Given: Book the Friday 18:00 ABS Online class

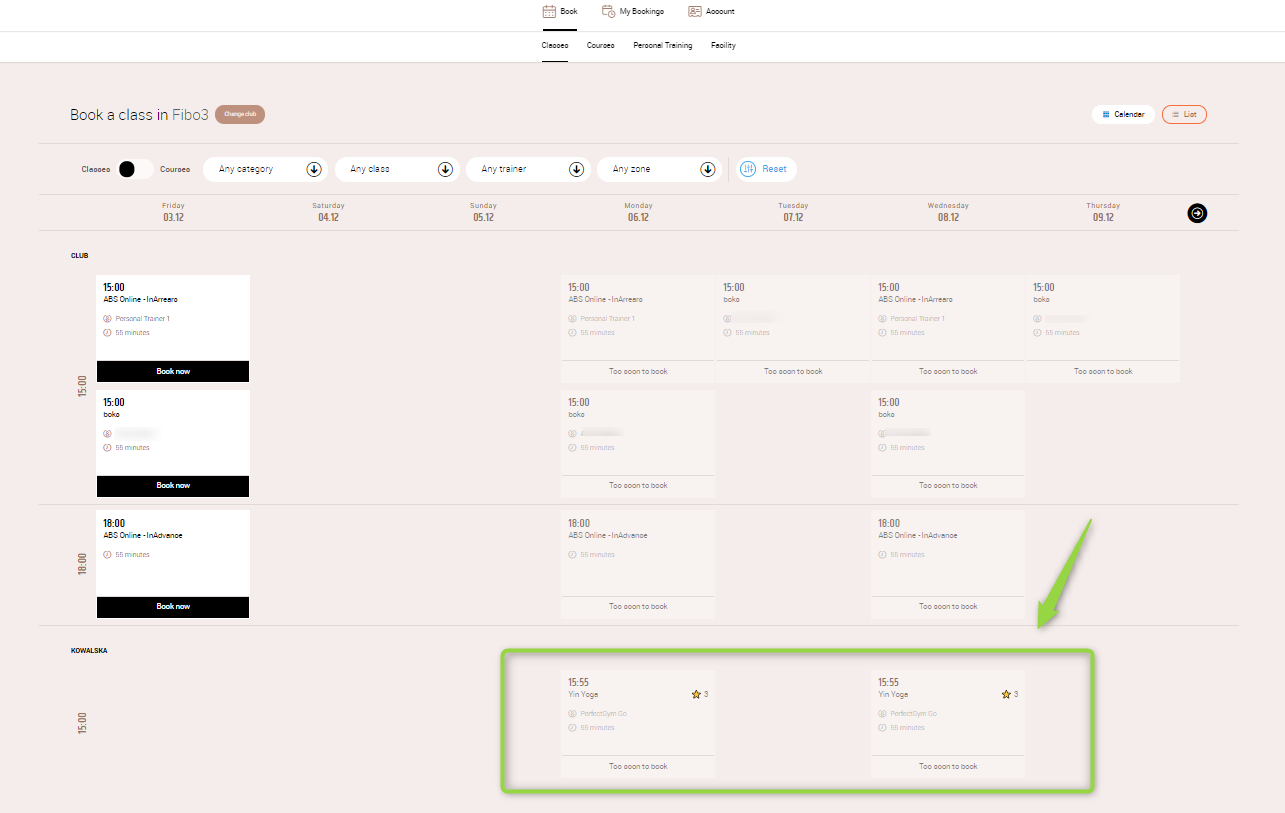Looking at the screenshot, I should click(x=173, y=607).
